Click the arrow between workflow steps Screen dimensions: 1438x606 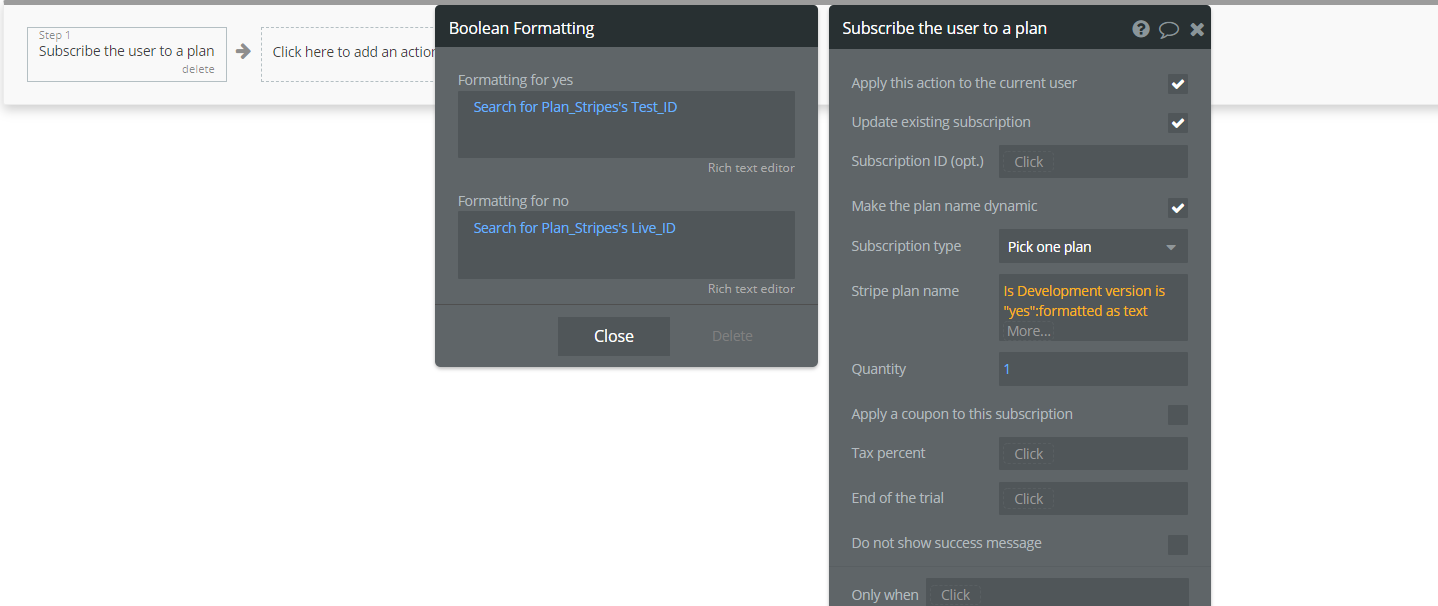coord(243,51)
